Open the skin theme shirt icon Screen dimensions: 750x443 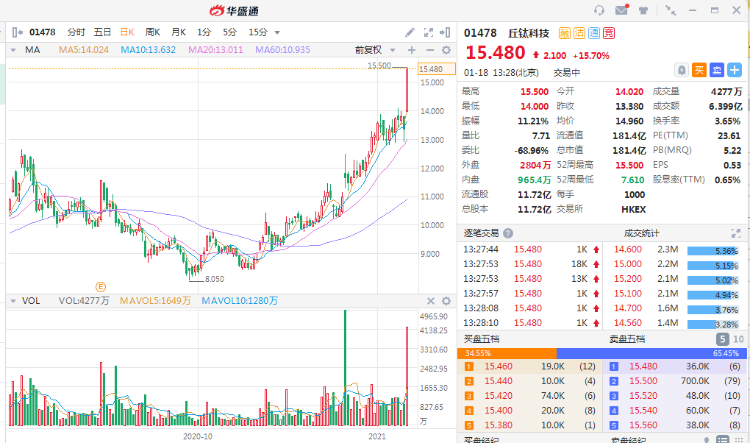[643, 10]
